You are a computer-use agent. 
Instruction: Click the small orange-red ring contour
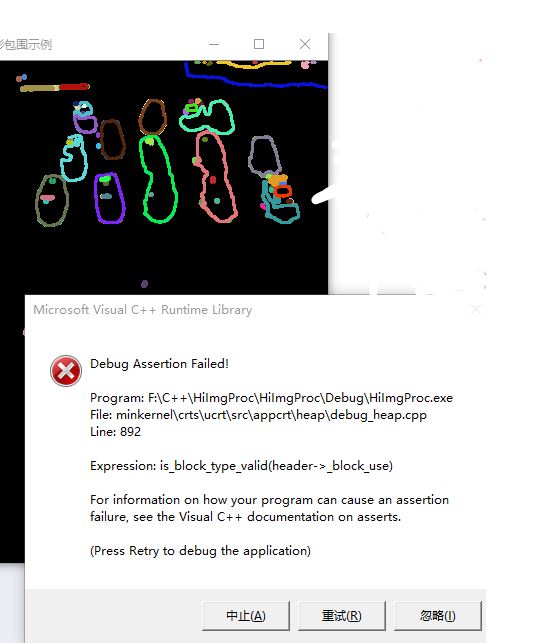[x=283, y=191]
